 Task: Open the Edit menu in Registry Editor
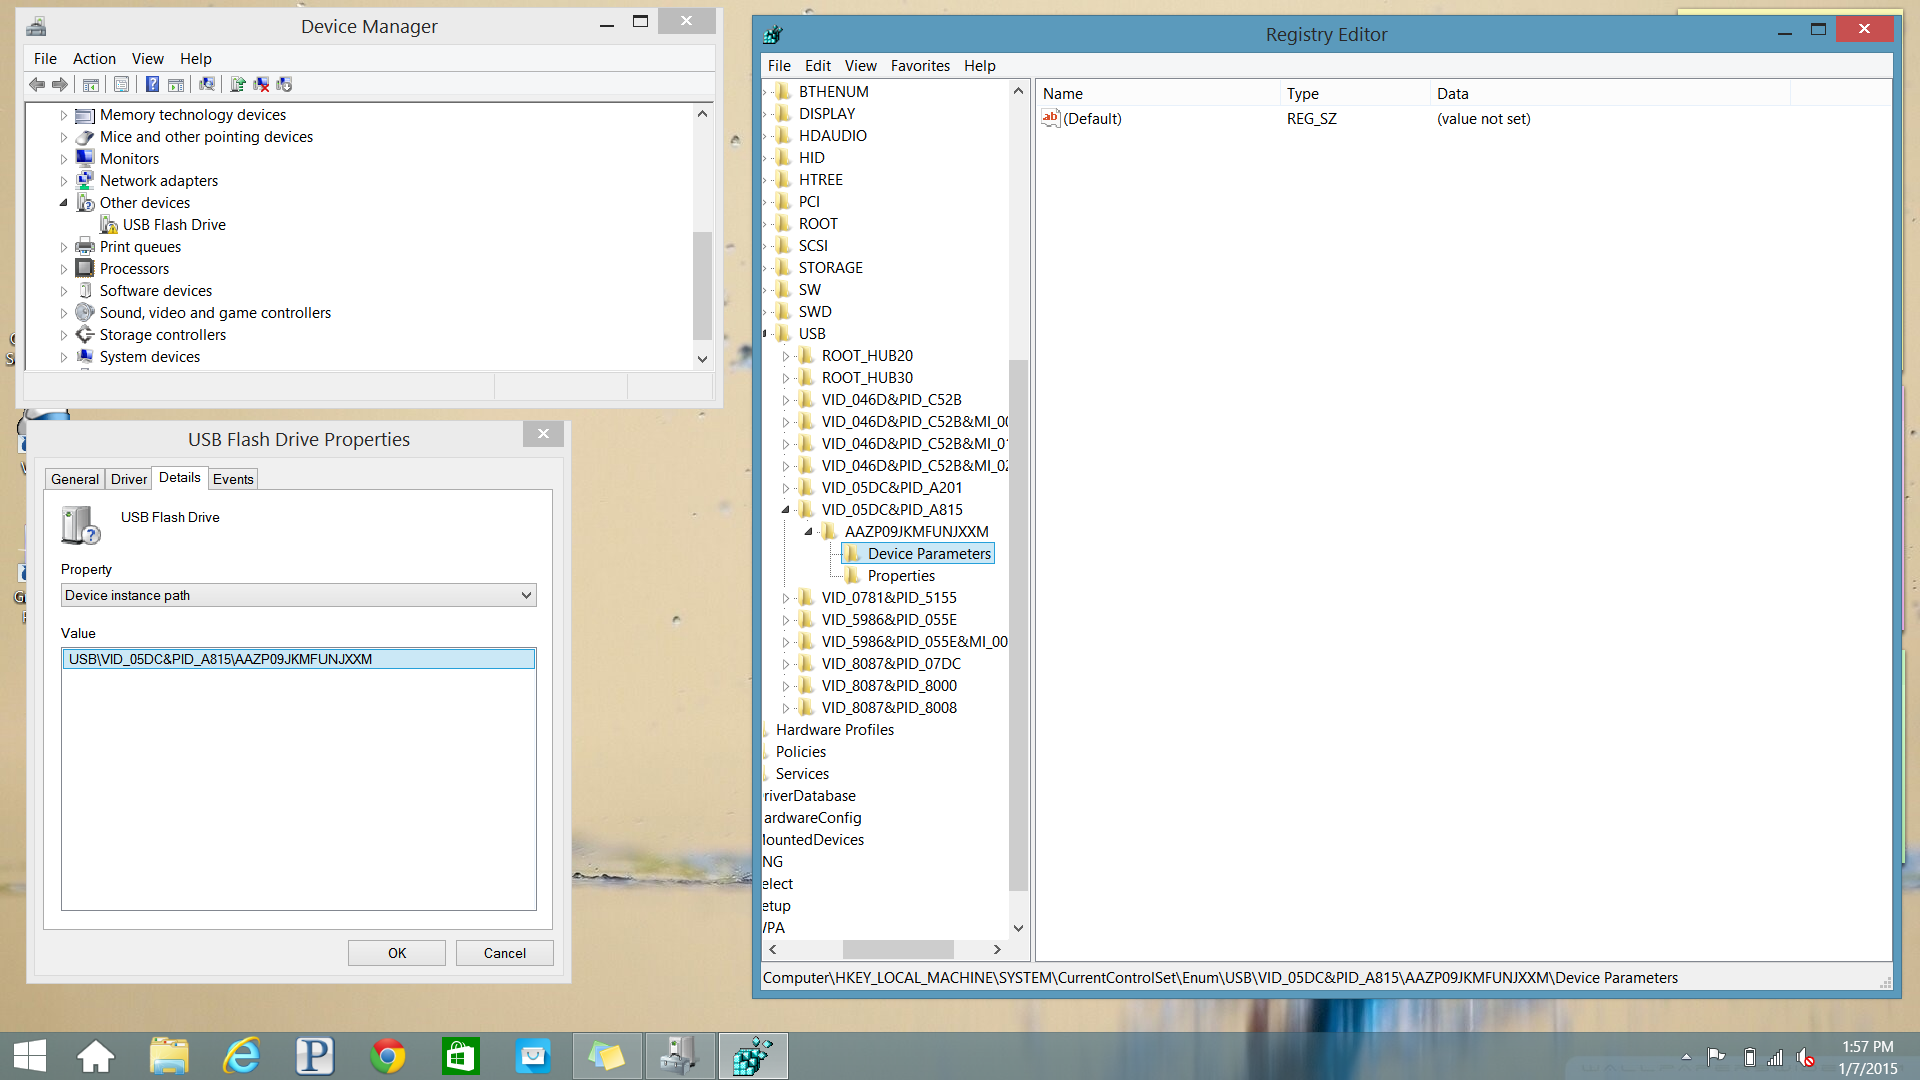coord(818,66)
